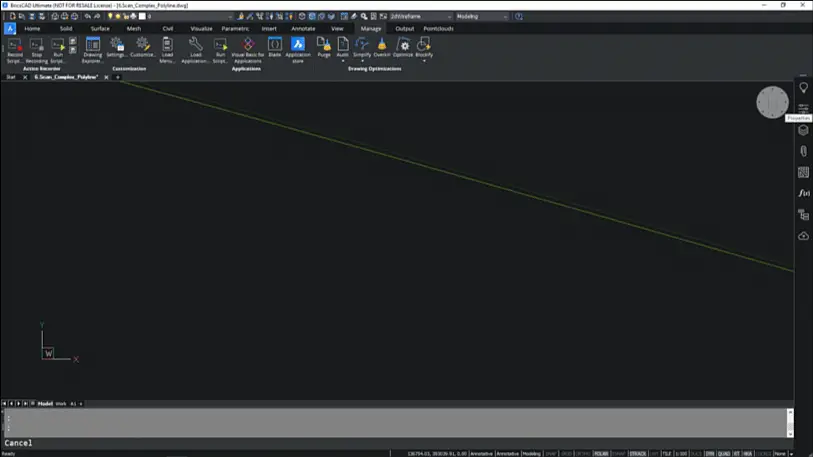Click the BricsCAD application menu button
Viewport: 813px width, 457px height.
(10, 29)
